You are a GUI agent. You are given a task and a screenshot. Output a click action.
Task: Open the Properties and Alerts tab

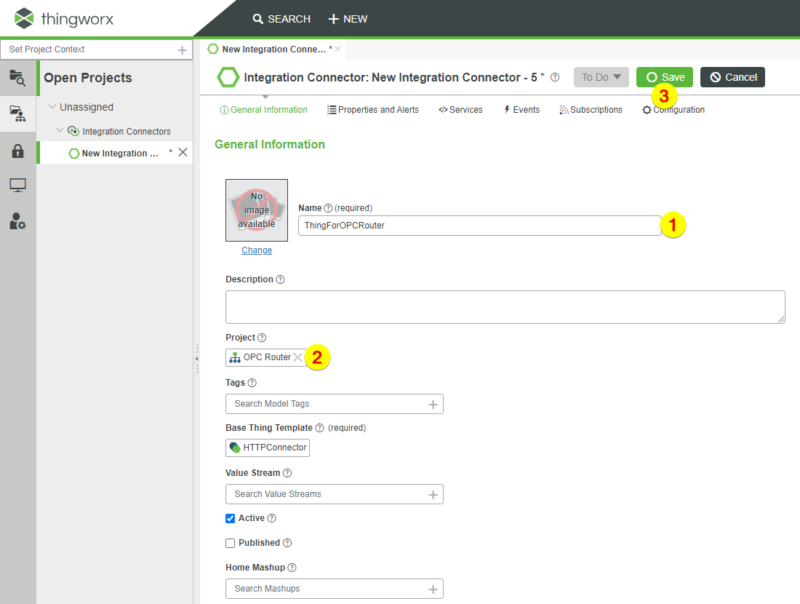click(373, 110)
